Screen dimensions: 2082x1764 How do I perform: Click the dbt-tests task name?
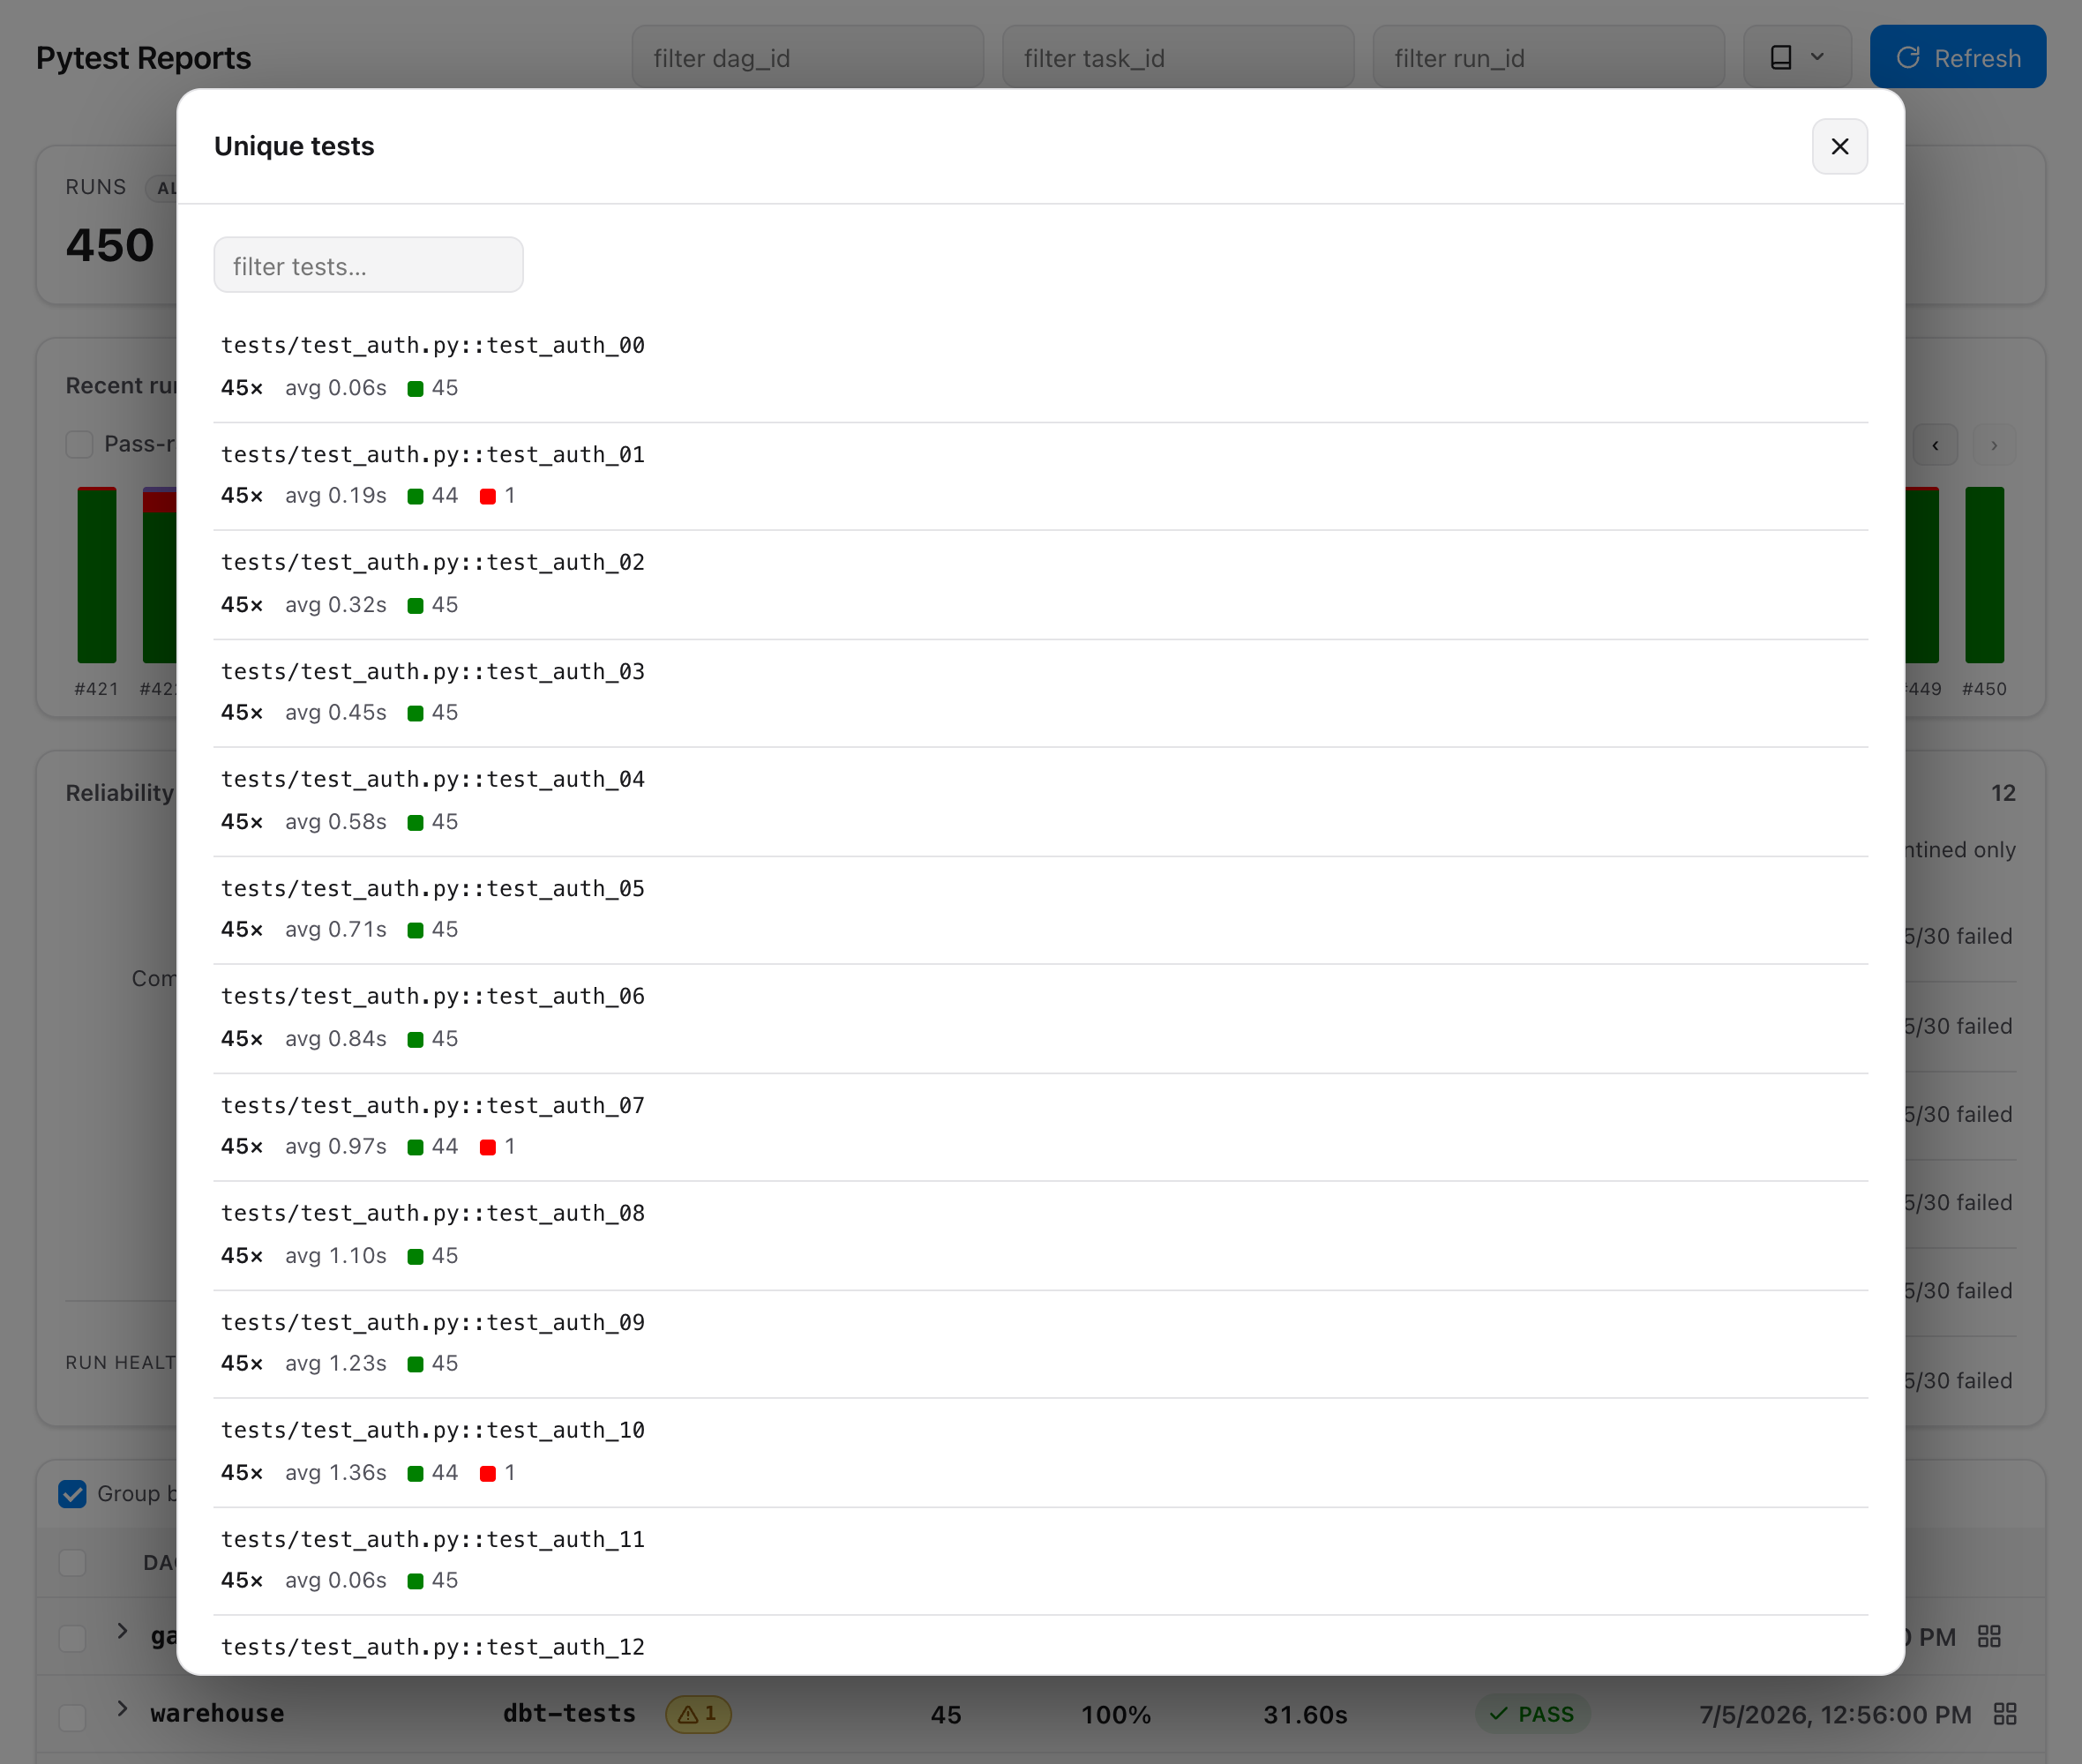[569, 1714]
